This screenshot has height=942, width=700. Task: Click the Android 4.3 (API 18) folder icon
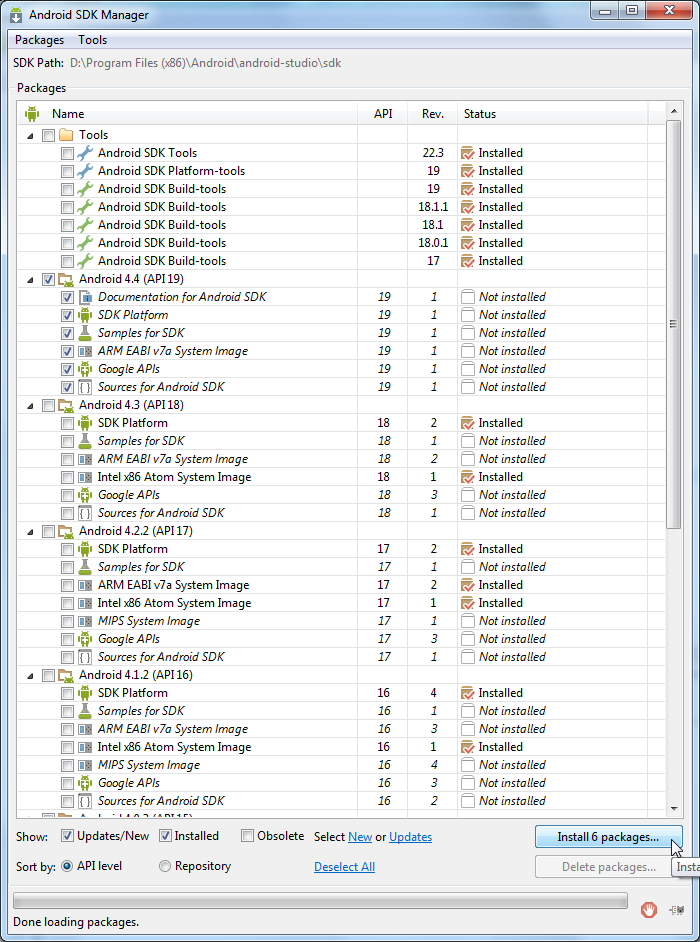pos(66,406)
